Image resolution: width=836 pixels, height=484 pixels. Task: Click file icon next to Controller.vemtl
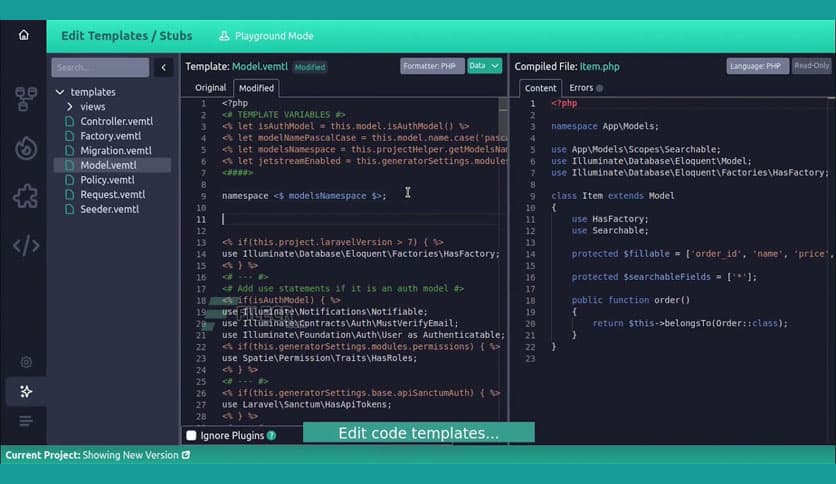pyautogui.click(x=69, y=121)
